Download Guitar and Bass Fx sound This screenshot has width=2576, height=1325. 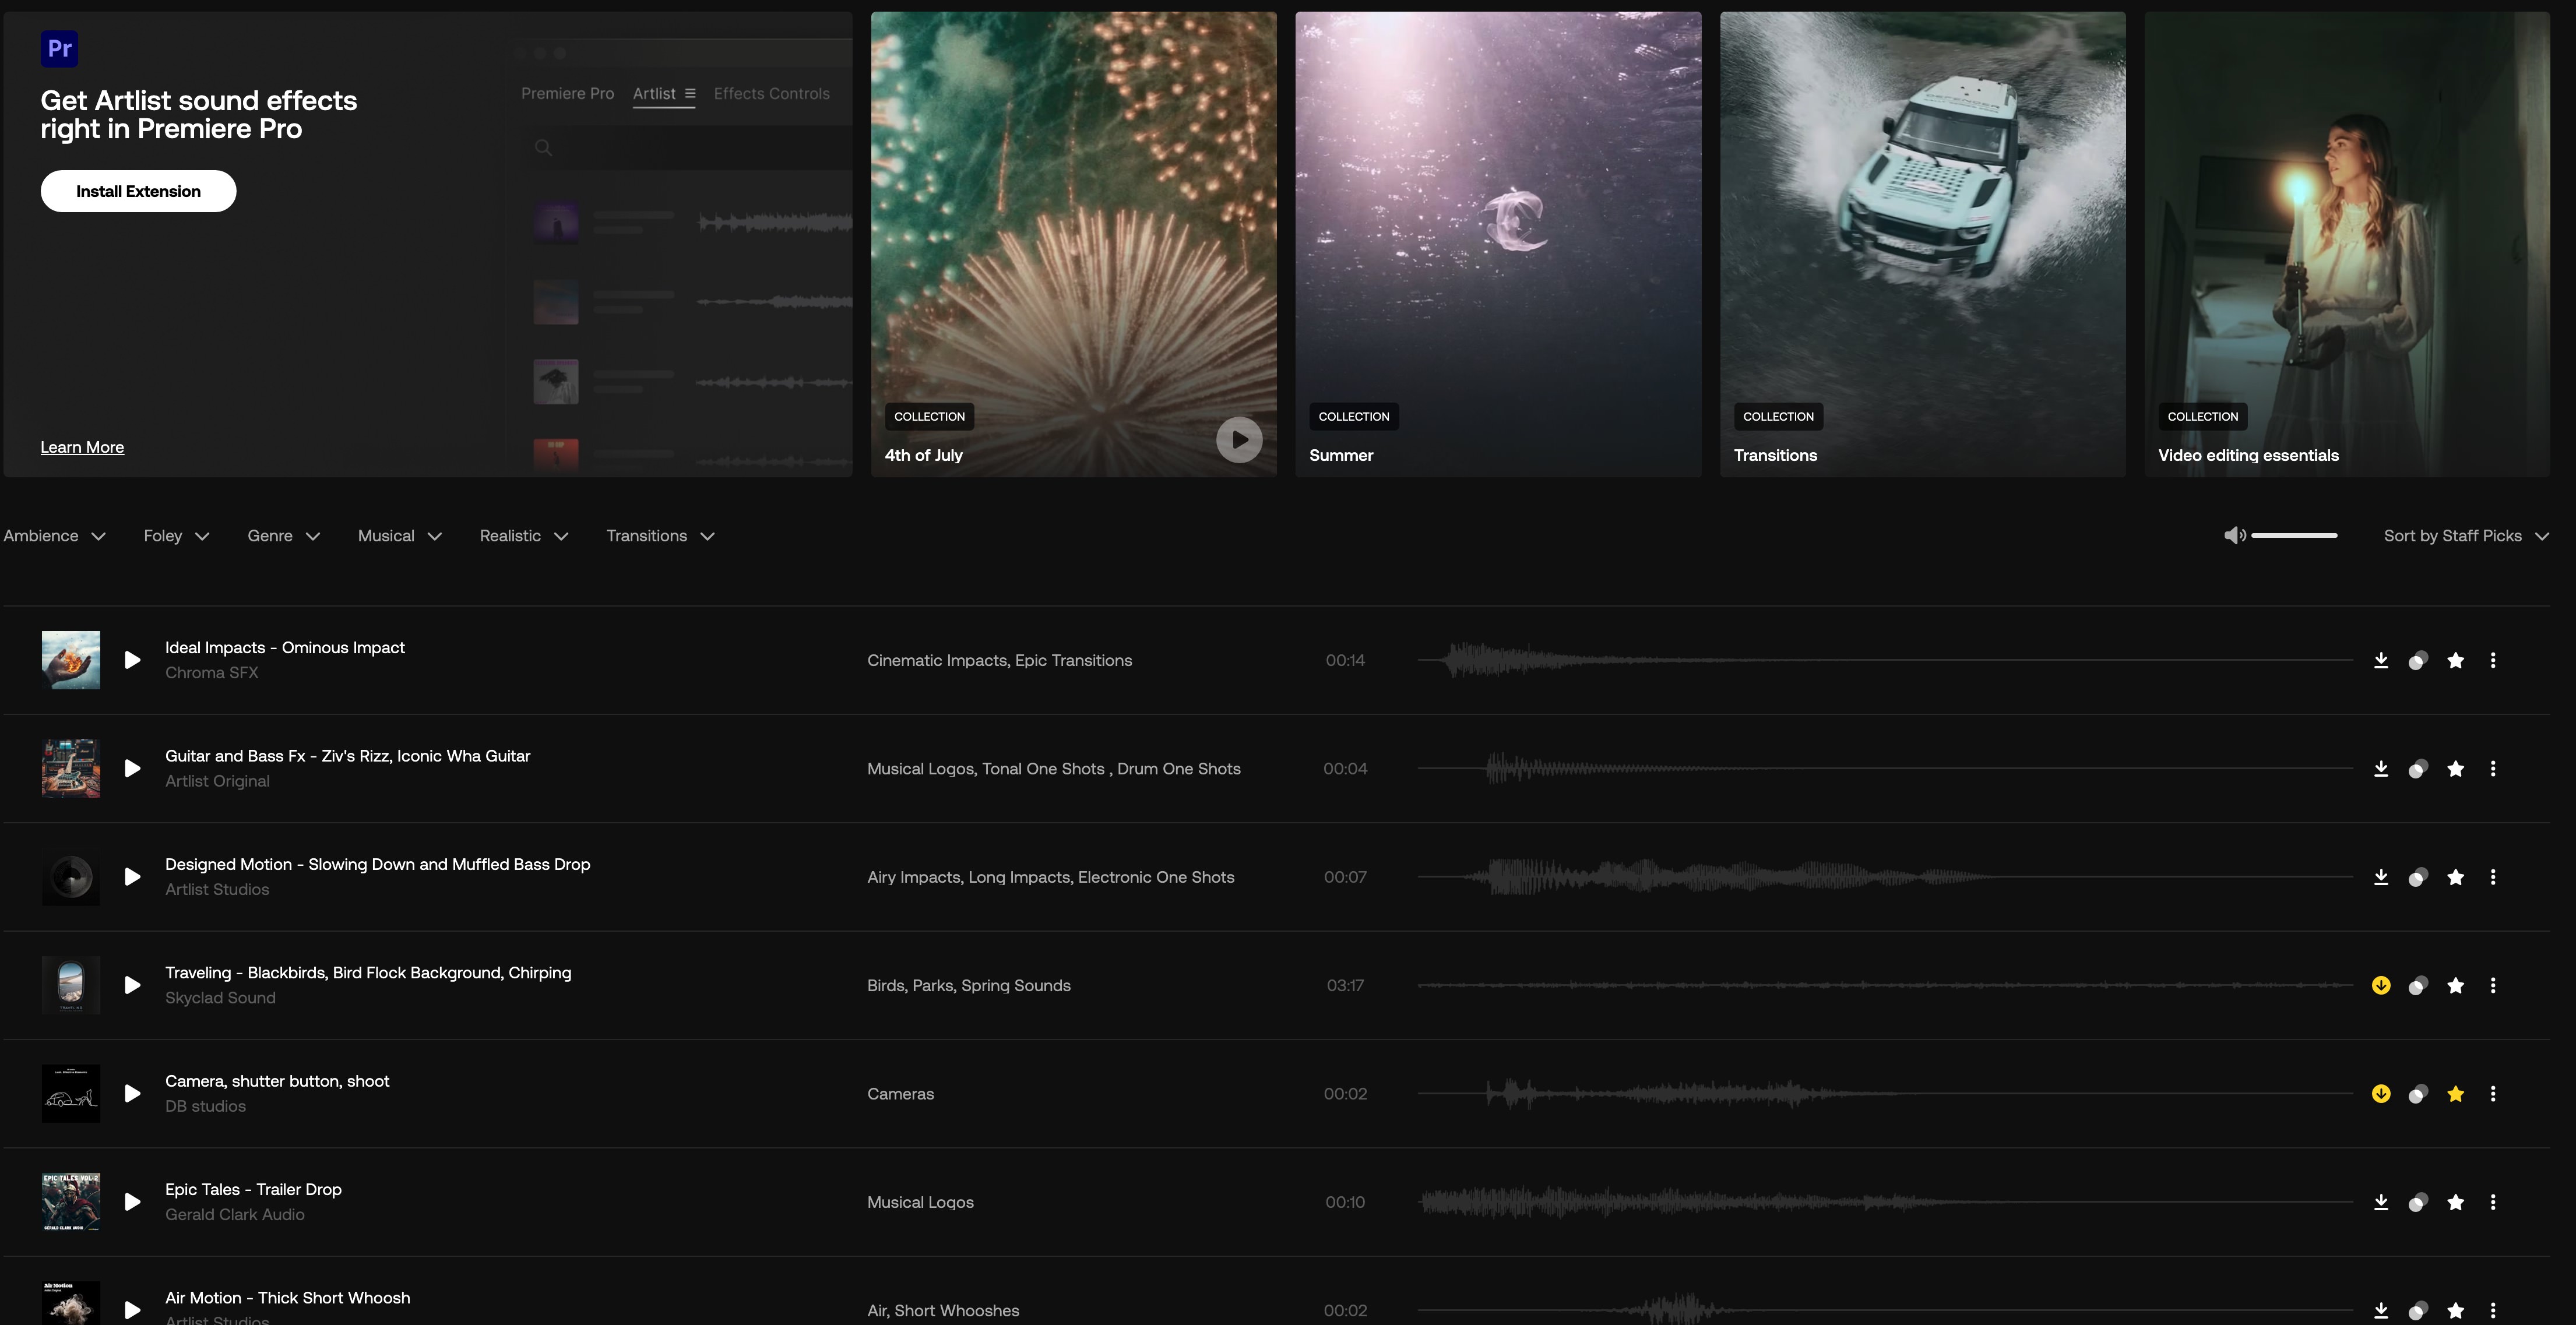pyautogui.click(x=2381, y=769)
